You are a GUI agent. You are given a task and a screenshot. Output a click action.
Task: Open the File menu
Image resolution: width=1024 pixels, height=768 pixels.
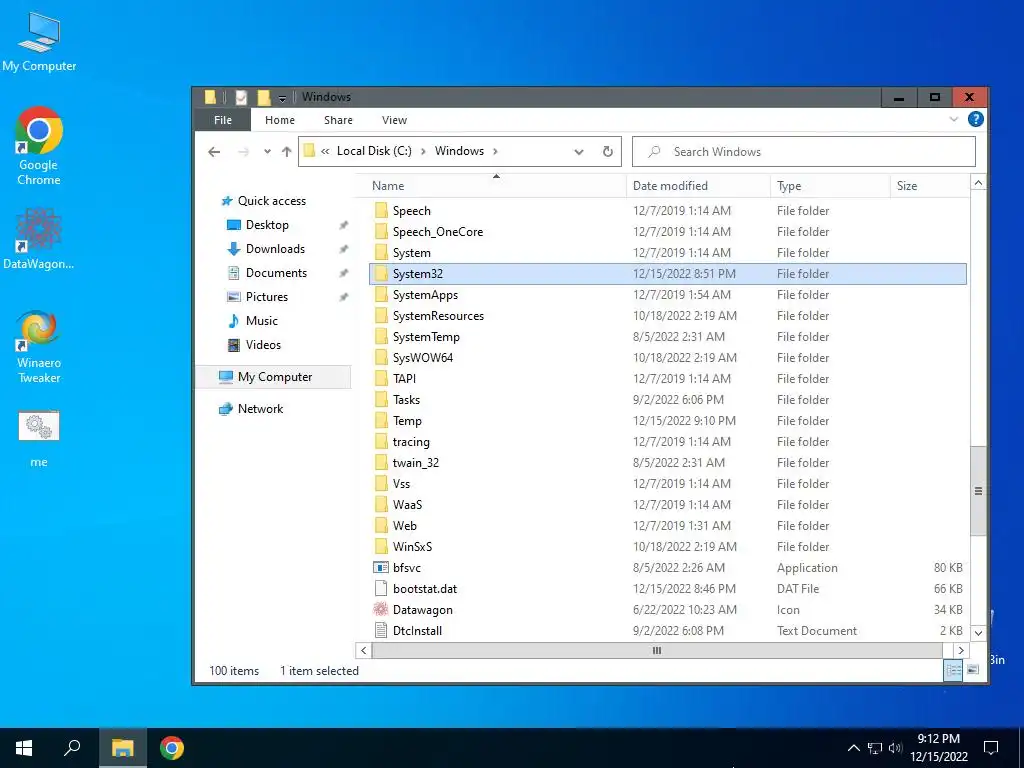223,120
